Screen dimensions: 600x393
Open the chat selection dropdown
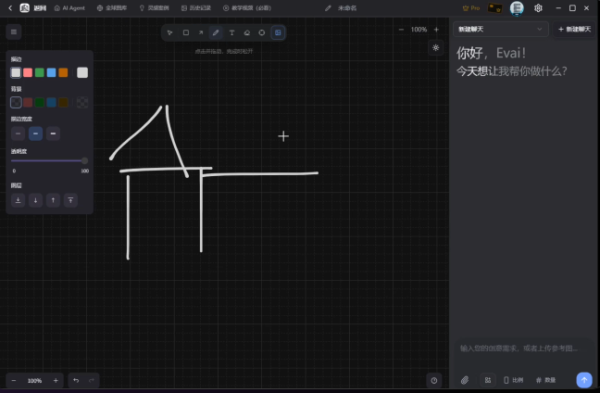point(501,29)
